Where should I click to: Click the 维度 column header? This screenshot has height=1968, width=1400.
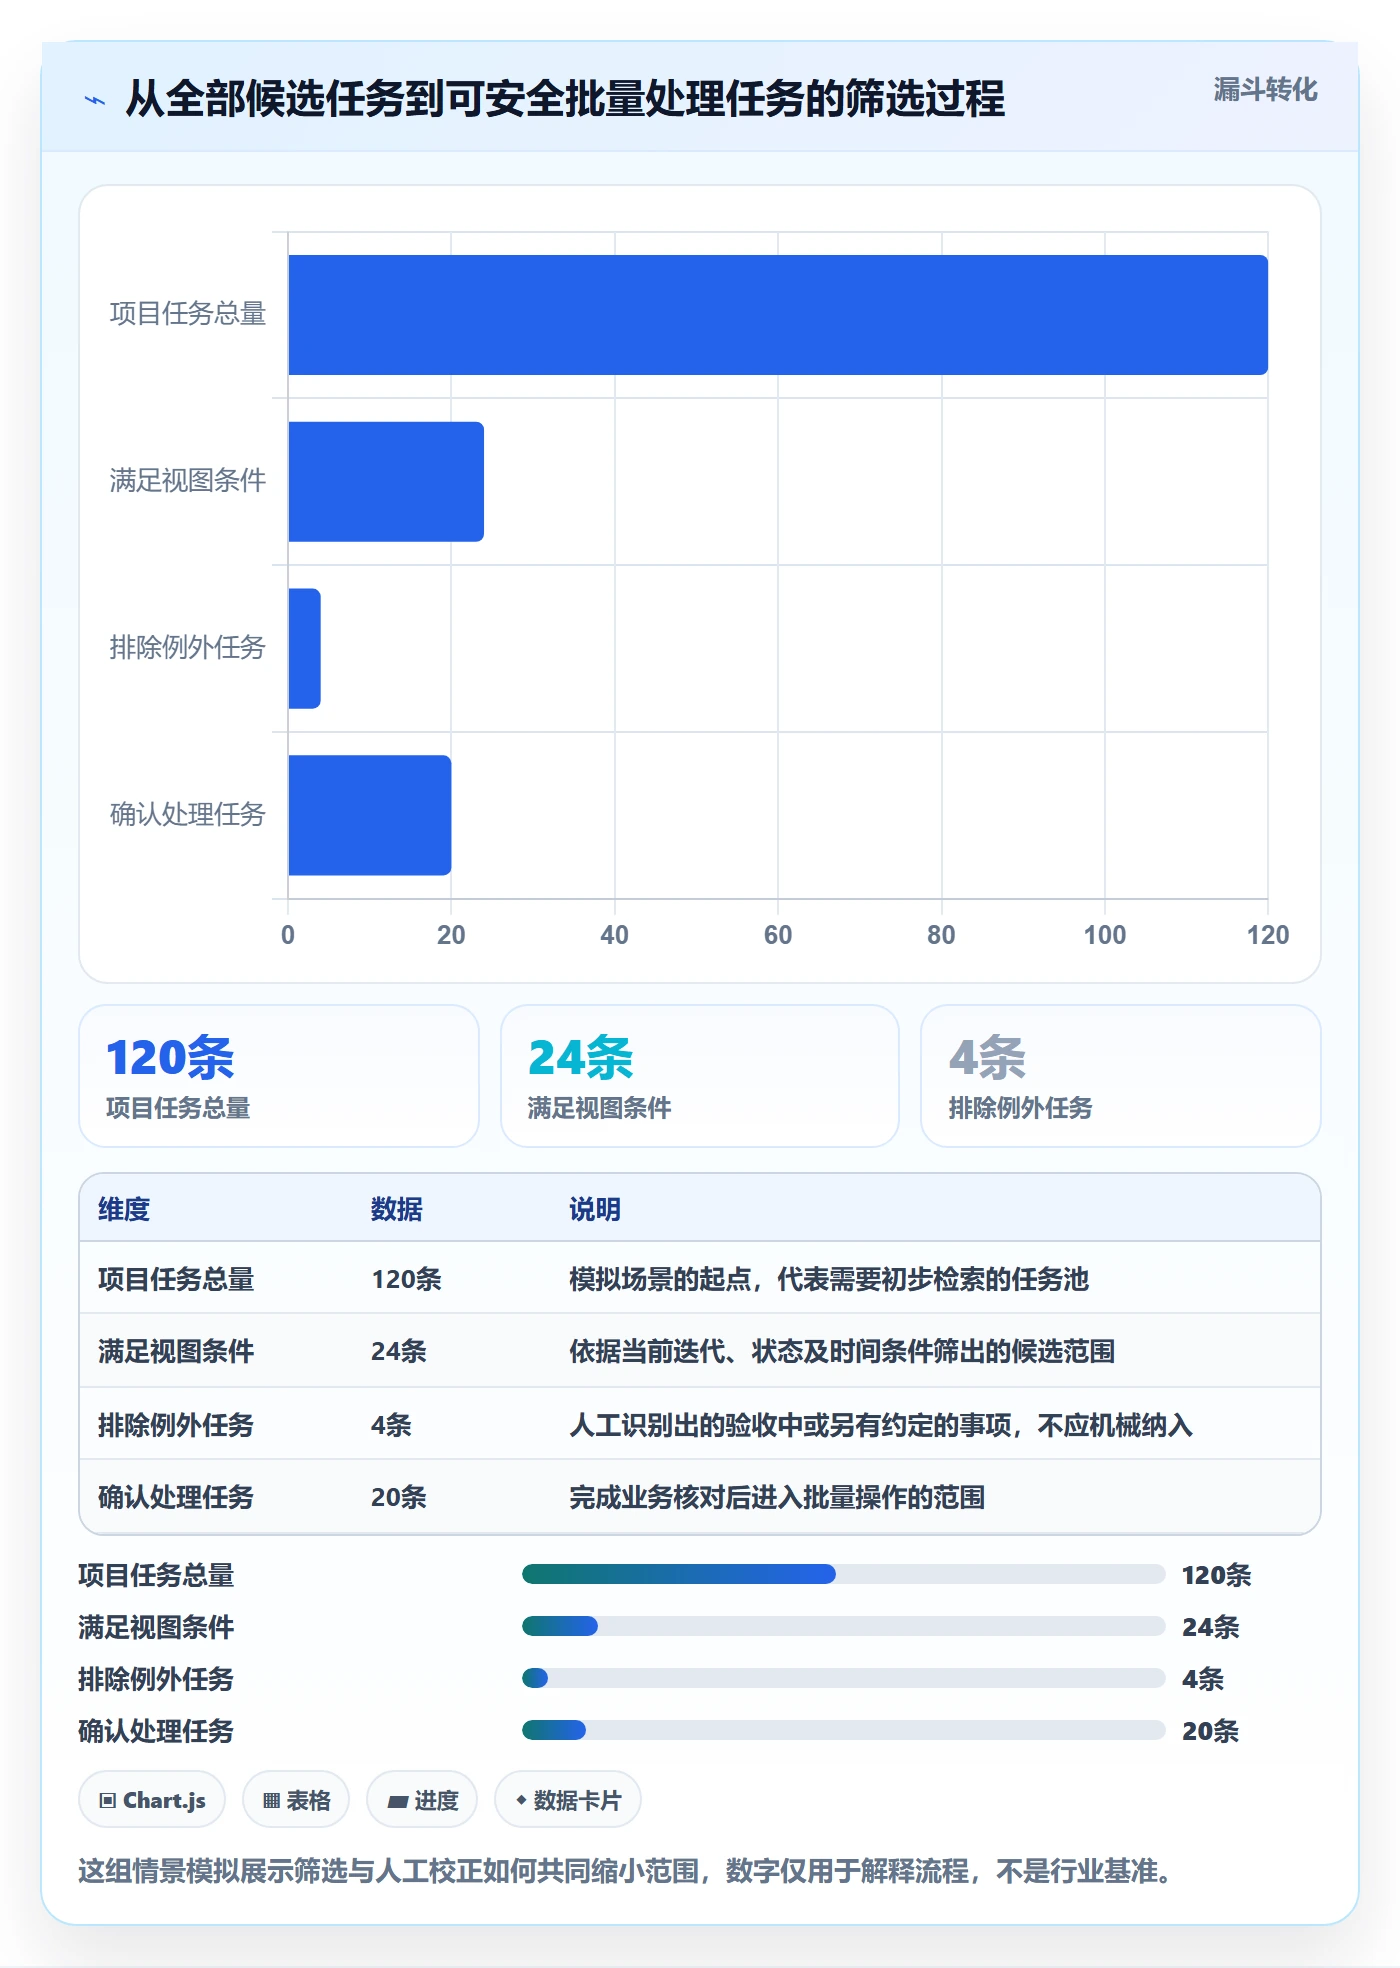click(124, 1209)
